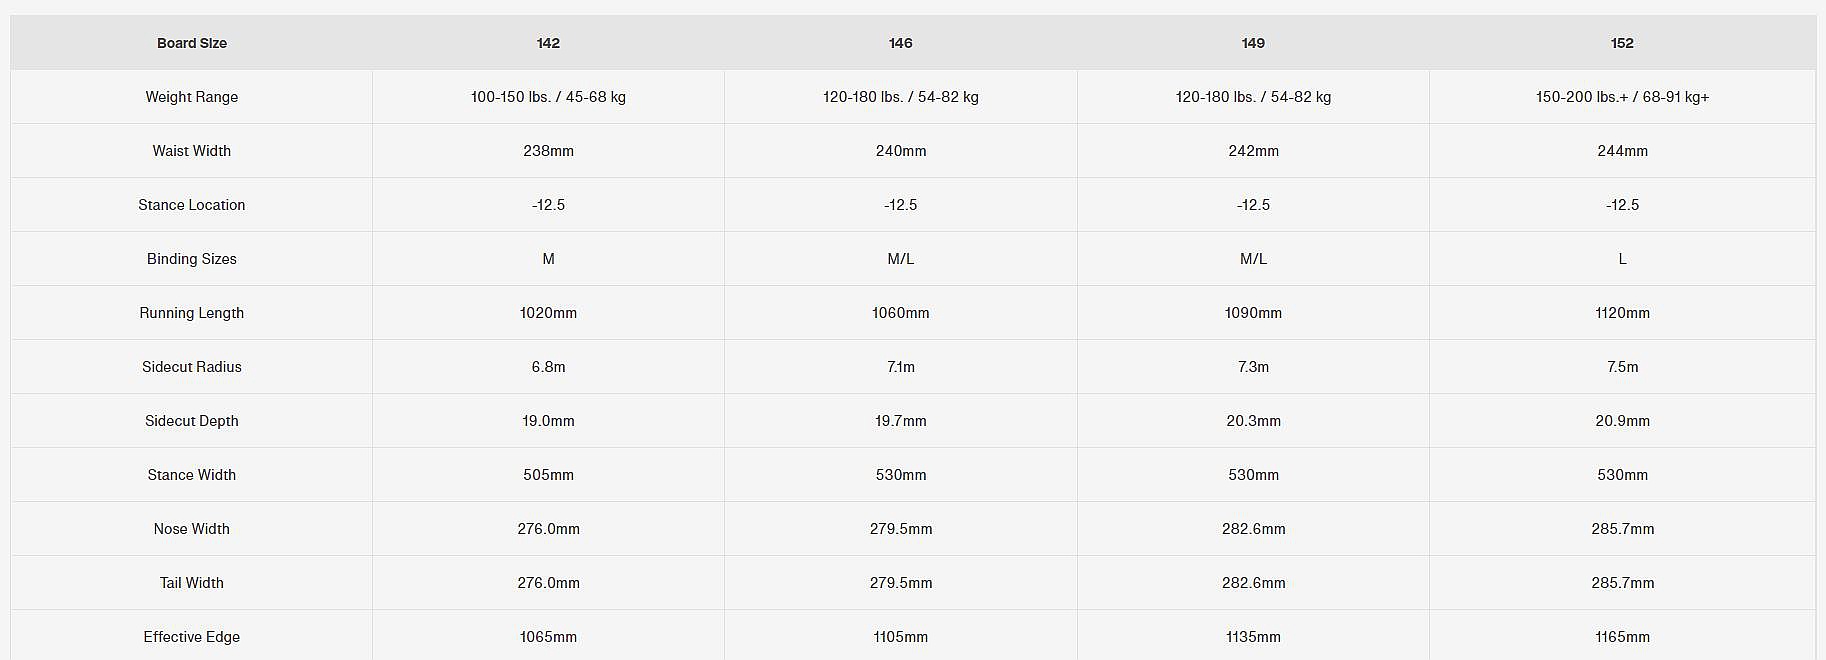Click the Waist Width row label
Viewport: 1826px width, 660px height.
pyautogui.click(x=191, y=151)
